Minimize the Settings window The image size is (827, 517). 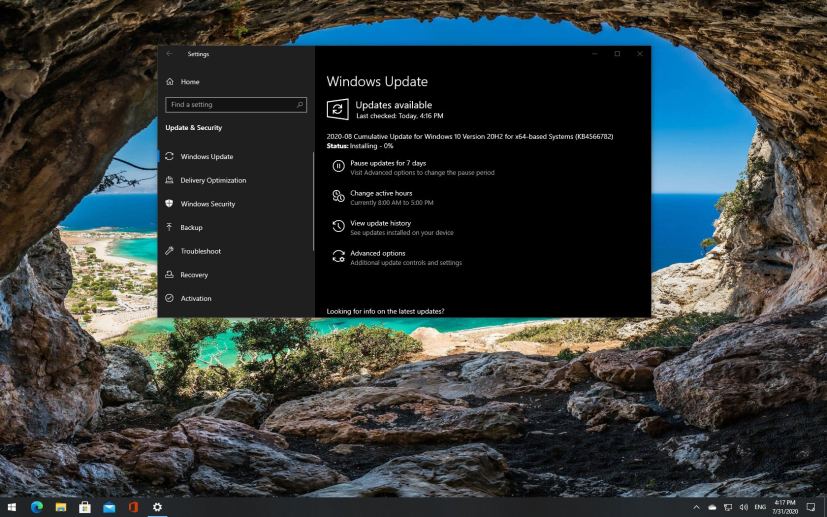coord(595,54)
